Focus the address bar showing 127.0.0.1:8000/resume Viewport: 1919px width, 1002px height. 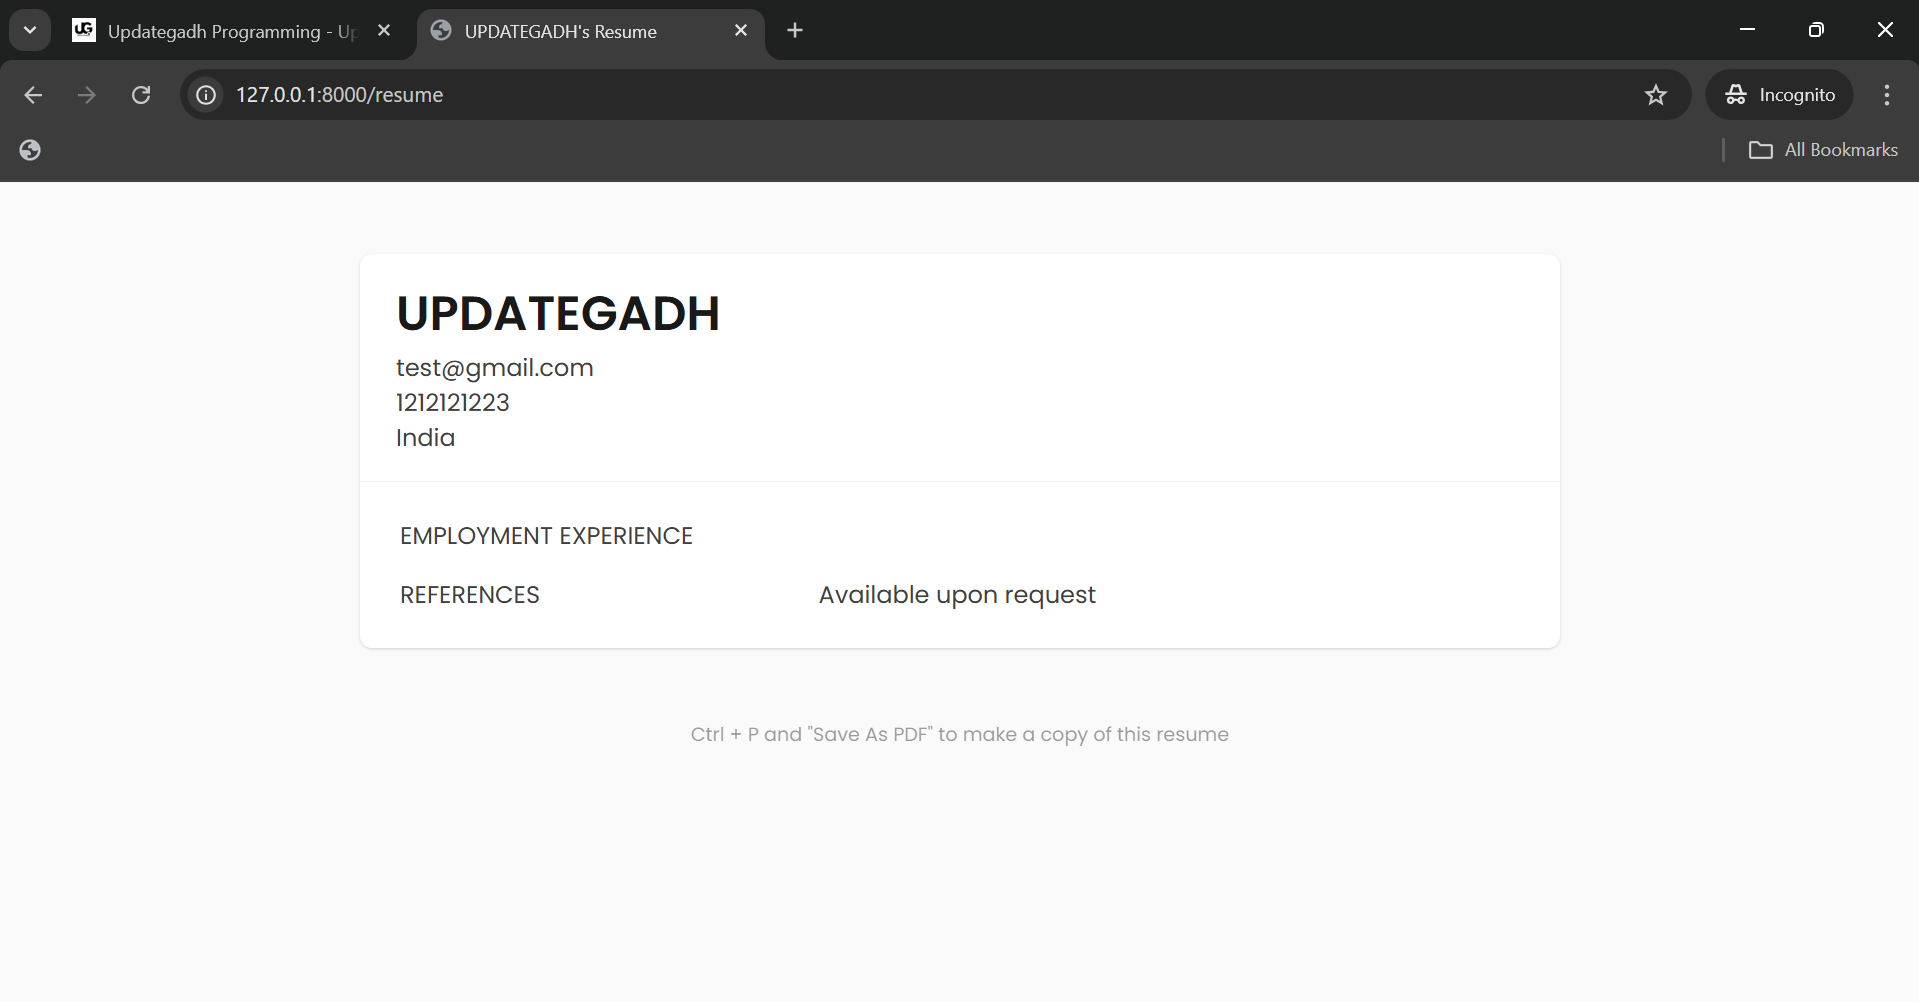coord(800,95)
